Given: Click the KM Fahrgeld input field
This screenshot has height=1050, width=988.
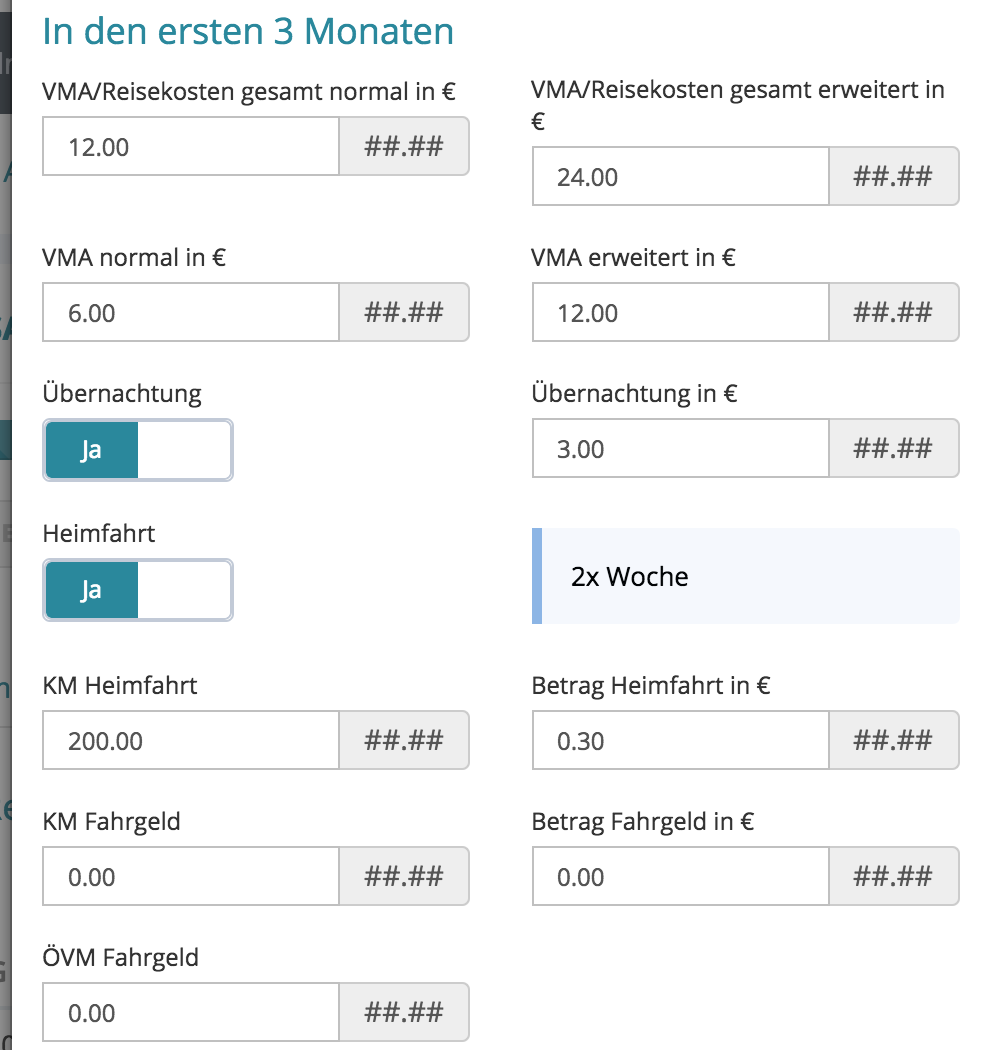Looking at the screenshot, I should point(191,877).
